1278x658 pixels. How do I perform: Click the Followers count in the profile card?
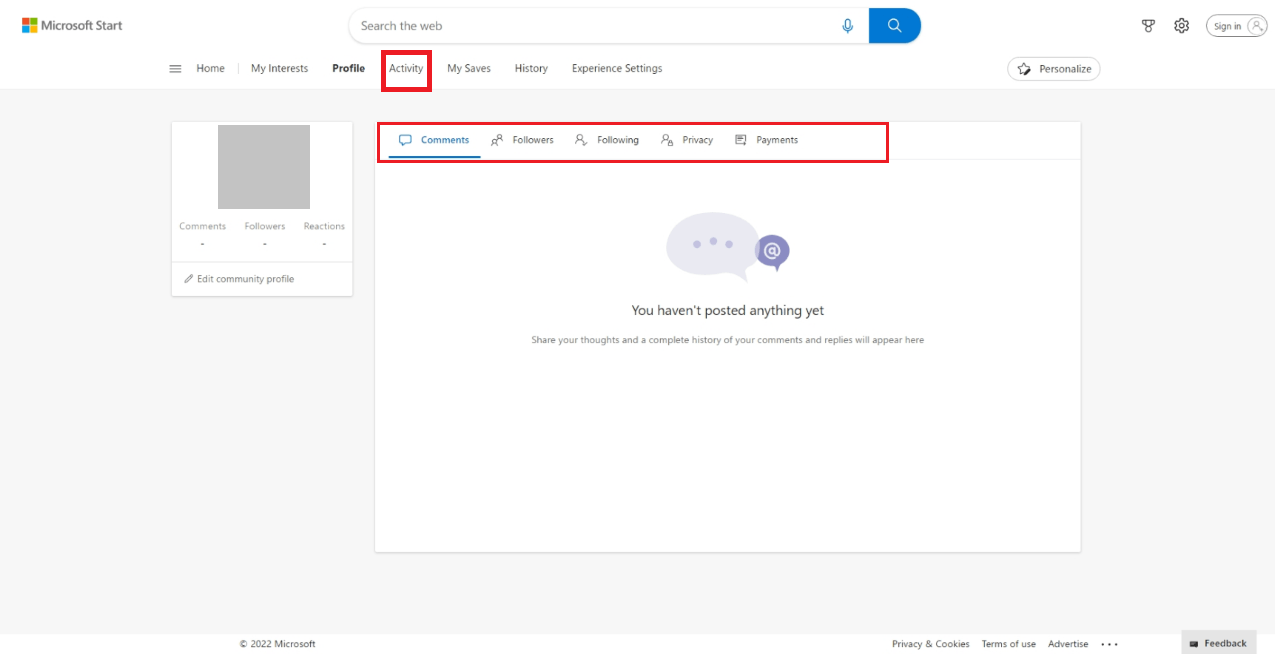[265, 234]
